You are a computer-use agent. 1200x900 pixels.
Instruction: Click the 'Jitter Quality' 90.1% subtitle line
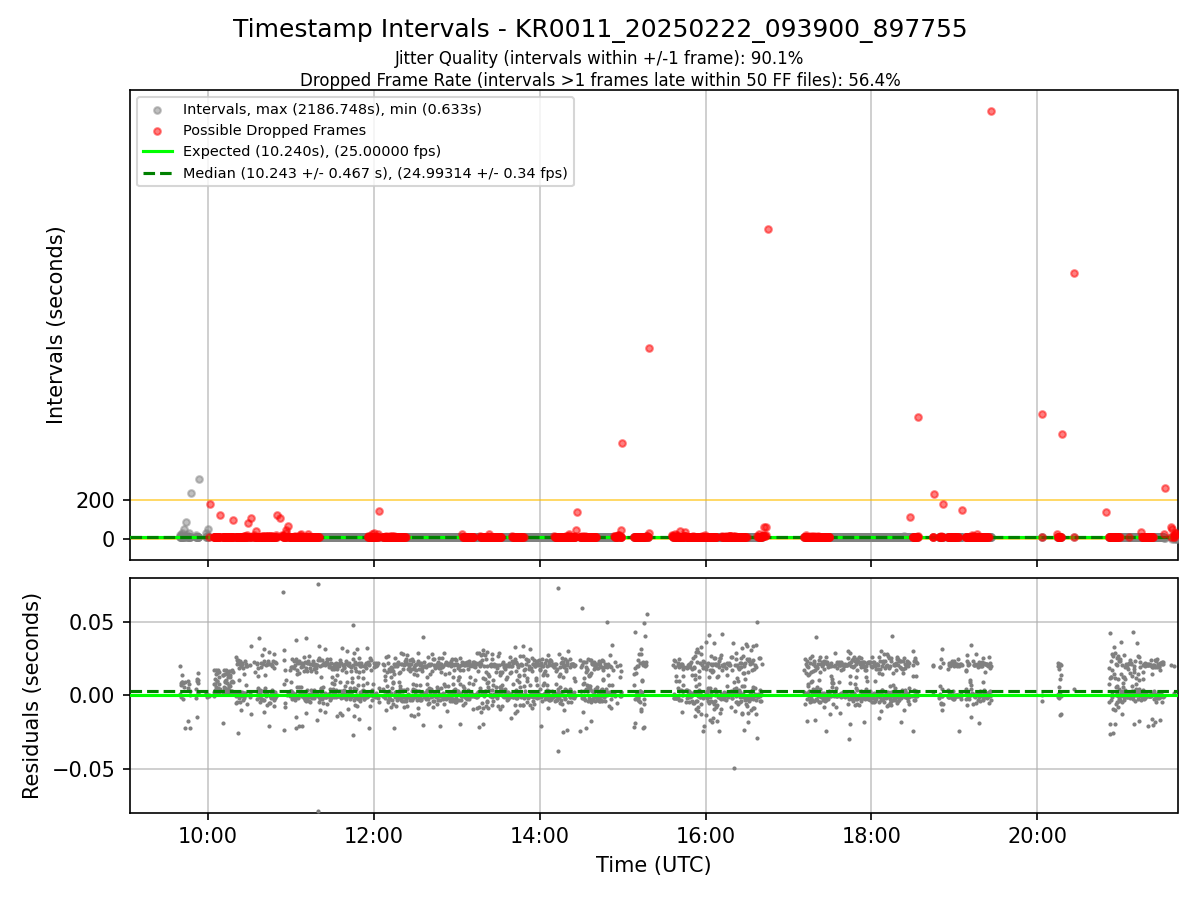[x=600, y=58]
